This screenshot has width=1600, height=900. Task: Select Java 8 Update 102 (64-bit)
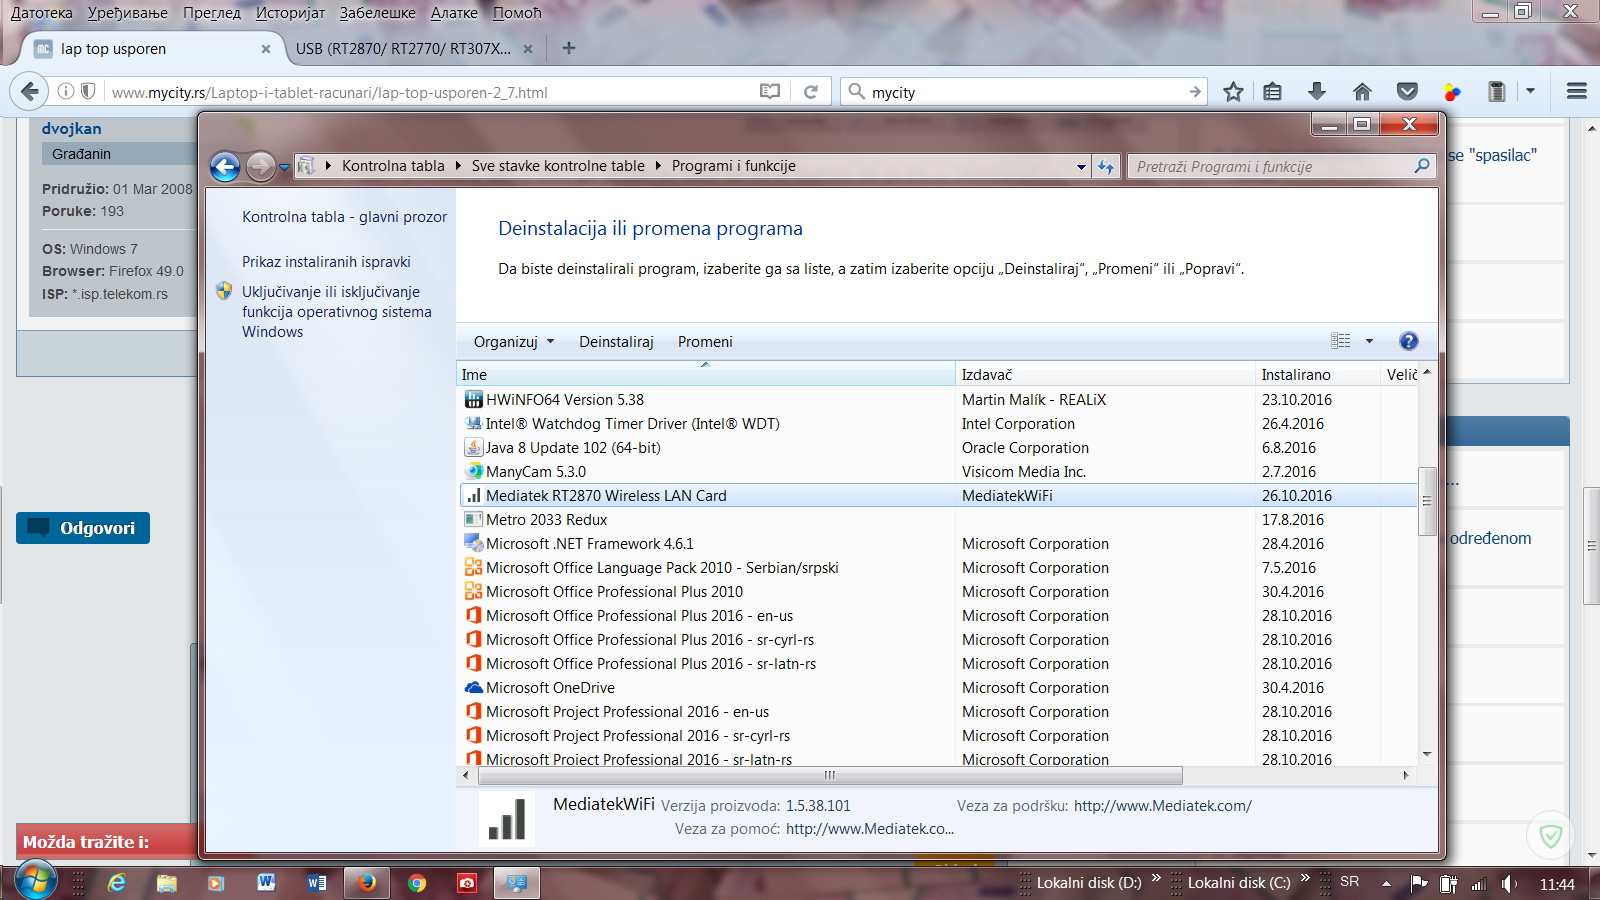click(x=937, y=448)
